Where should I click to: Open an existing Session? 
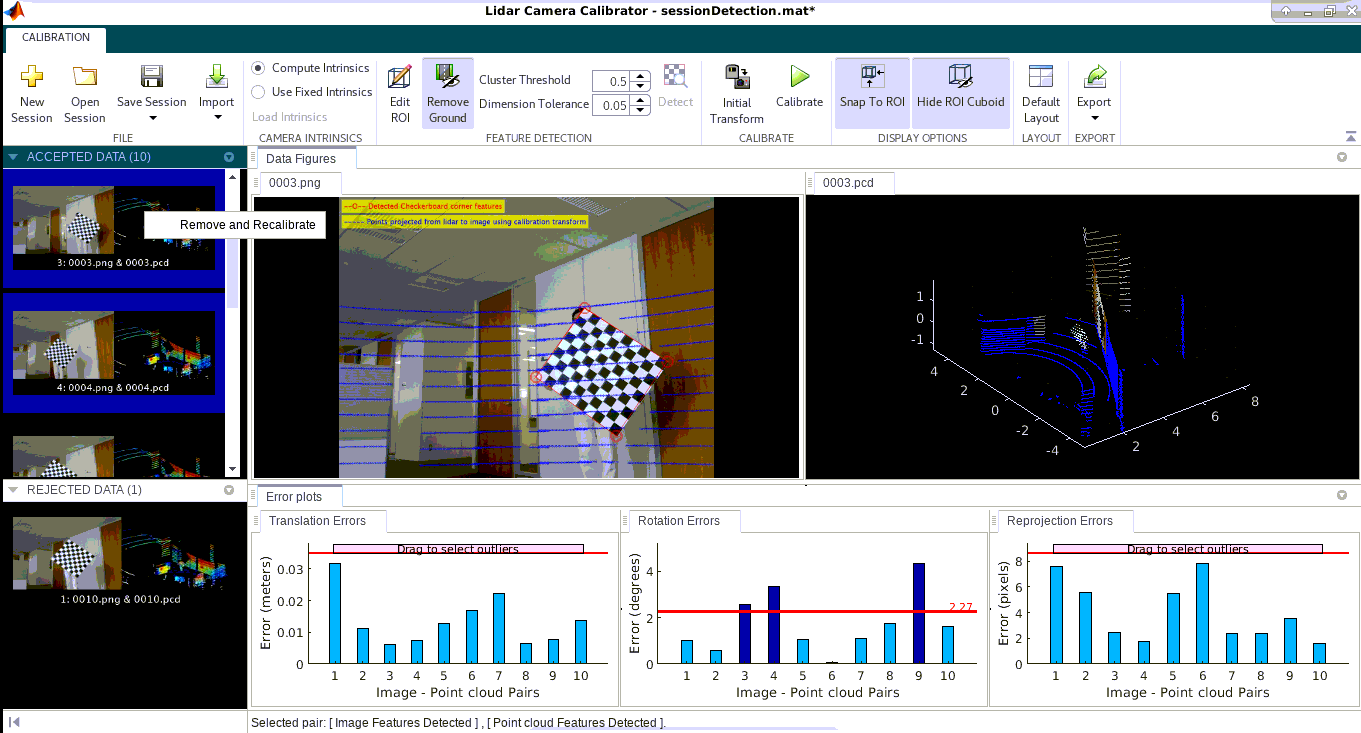pyautogui.click(x=84, y=90)
